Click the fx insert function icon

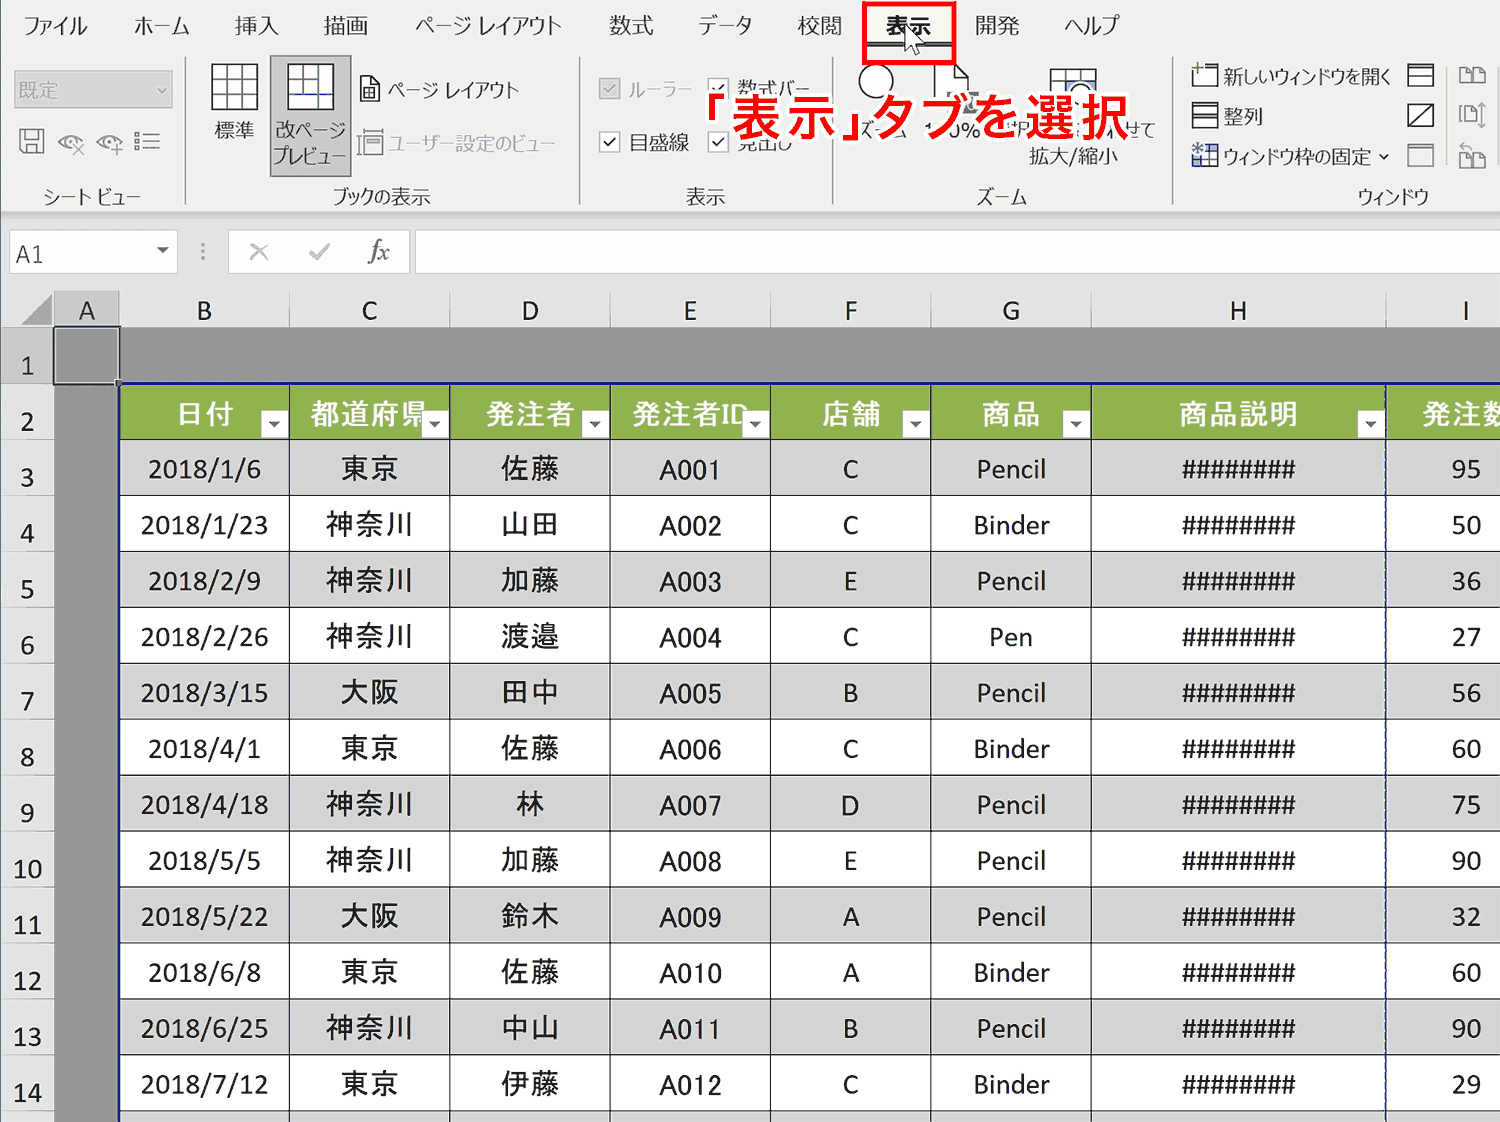(x=379, y=252)
